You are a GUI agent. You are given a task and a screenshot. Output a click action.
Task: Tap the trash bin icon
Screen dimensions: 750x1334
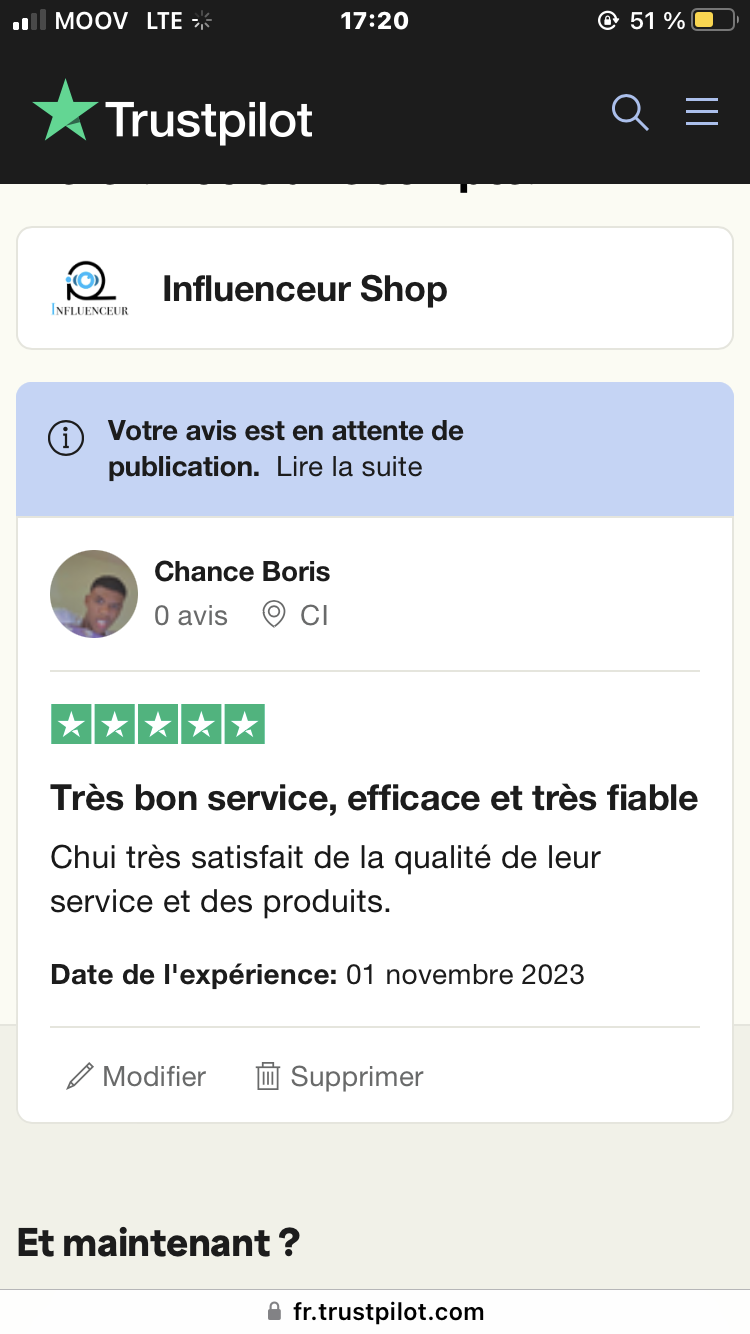pyautogui.click(x=268, y=1076)
